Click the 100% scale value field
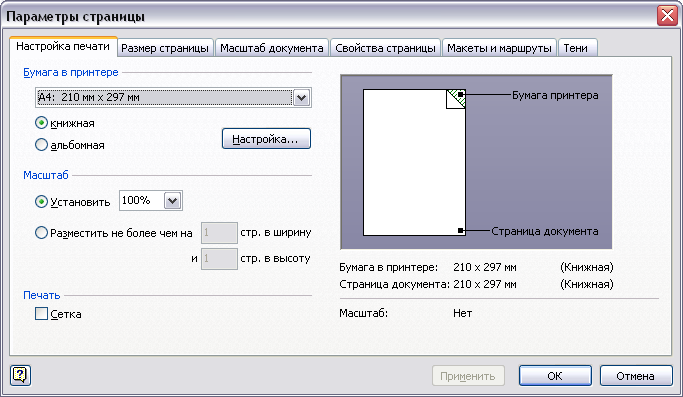Screen dimensions: 683x397 coord(142,201)
